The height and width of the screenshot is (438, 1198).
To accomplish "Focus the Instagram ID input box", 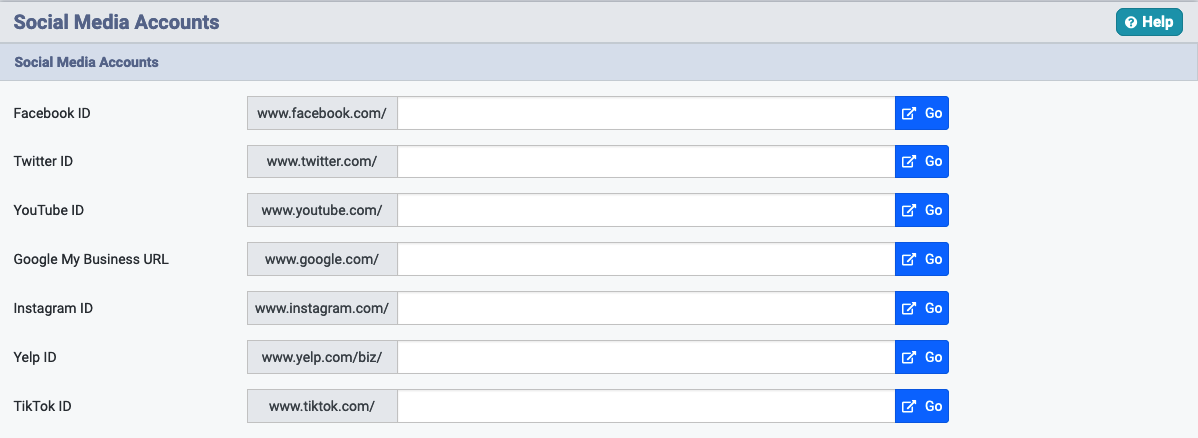I will point(646,308).
